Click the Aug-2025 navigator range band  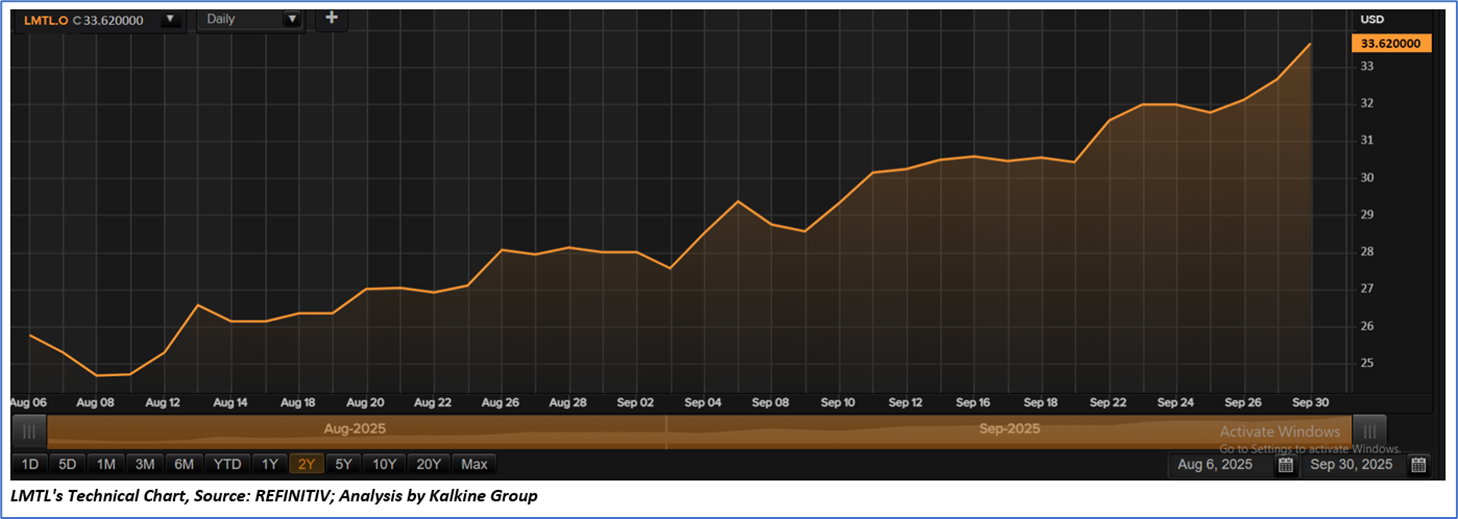[355, 431]
